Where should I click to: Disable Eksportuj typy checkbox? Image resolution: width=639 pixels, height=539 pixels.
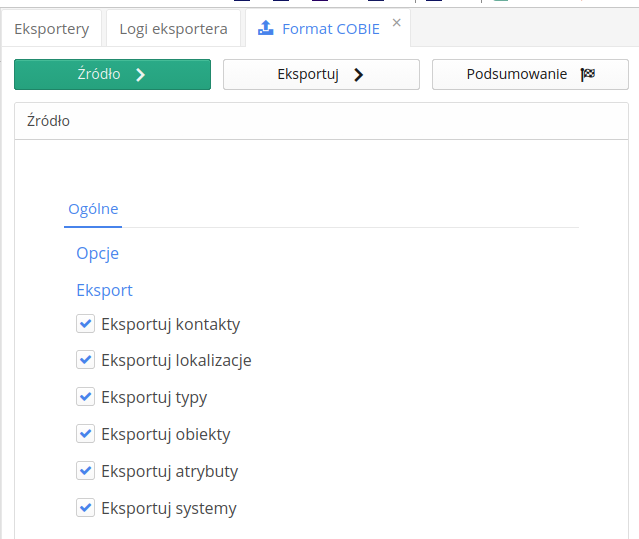85,397
